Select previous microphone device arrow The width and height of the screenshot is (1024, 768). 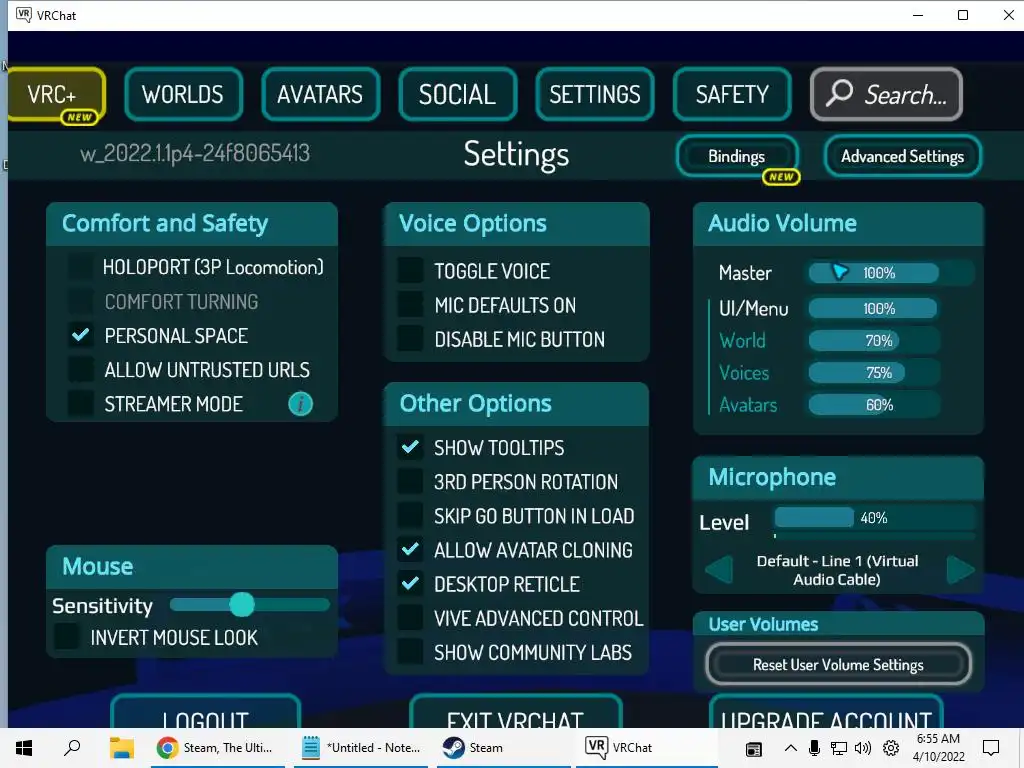click(719, 569)
